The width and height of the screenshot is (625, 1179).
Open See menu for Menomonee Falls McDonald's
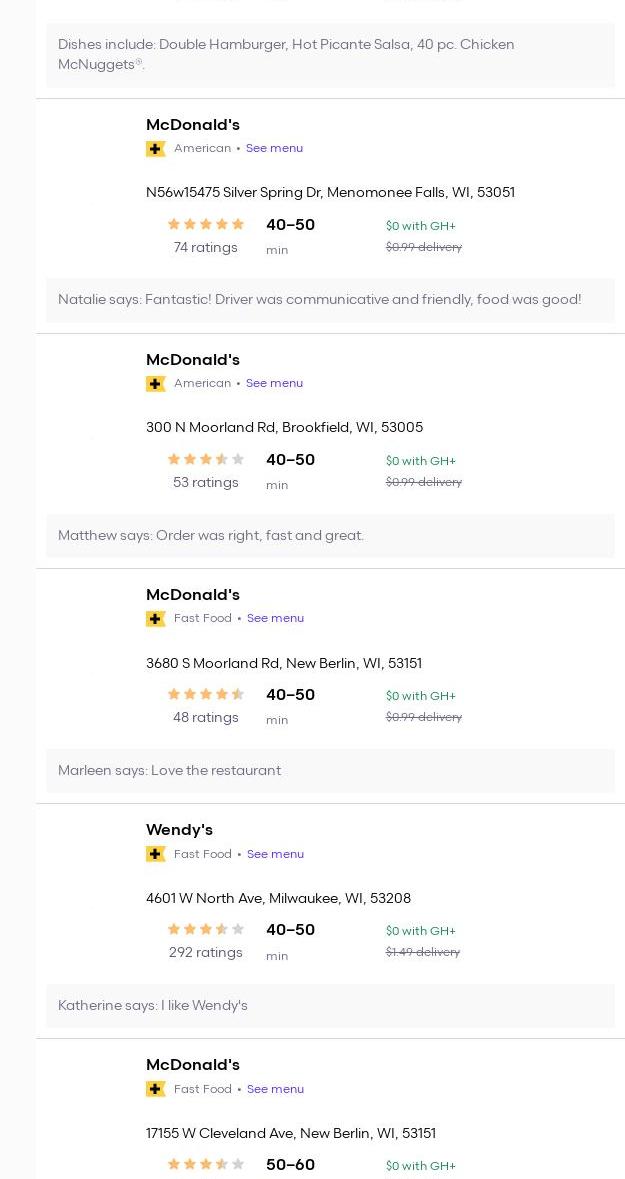click(x=274, y=148)
